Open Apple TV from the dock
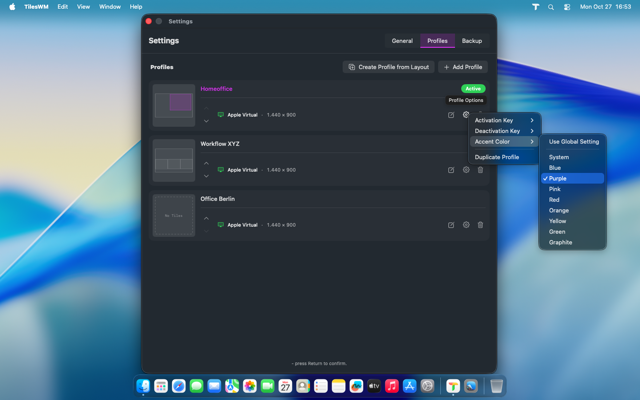 [x=374, y=386]
